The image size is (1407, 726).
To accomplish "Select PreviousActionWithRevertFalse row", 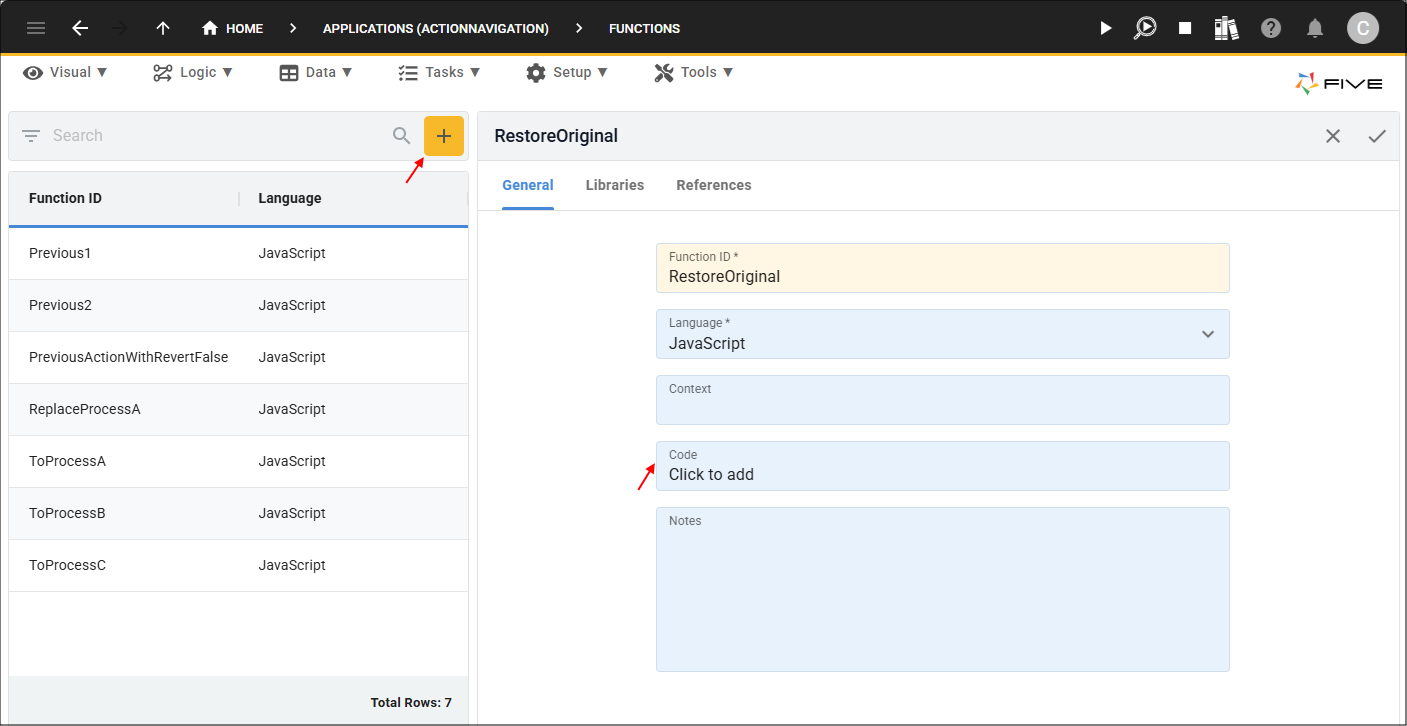I will (238, 358).
